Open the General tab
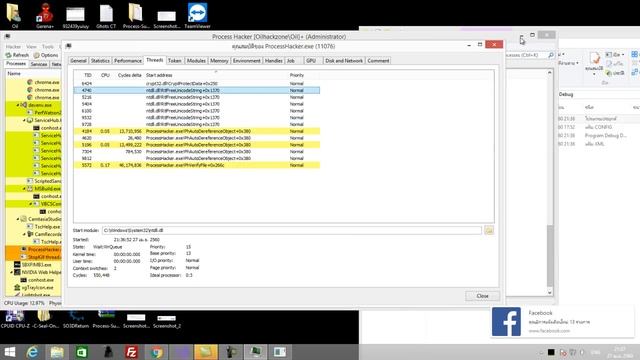Screen dimensions: 640x360 78,61
